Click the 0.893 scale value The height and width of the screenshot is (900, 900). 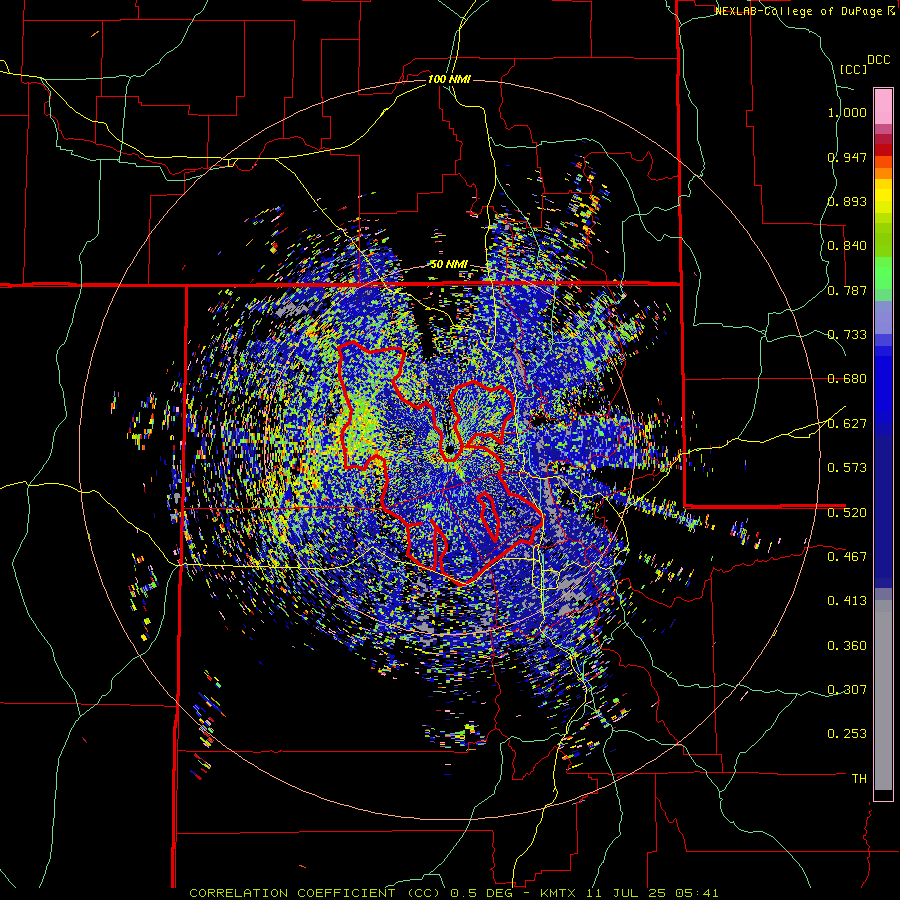847,201
